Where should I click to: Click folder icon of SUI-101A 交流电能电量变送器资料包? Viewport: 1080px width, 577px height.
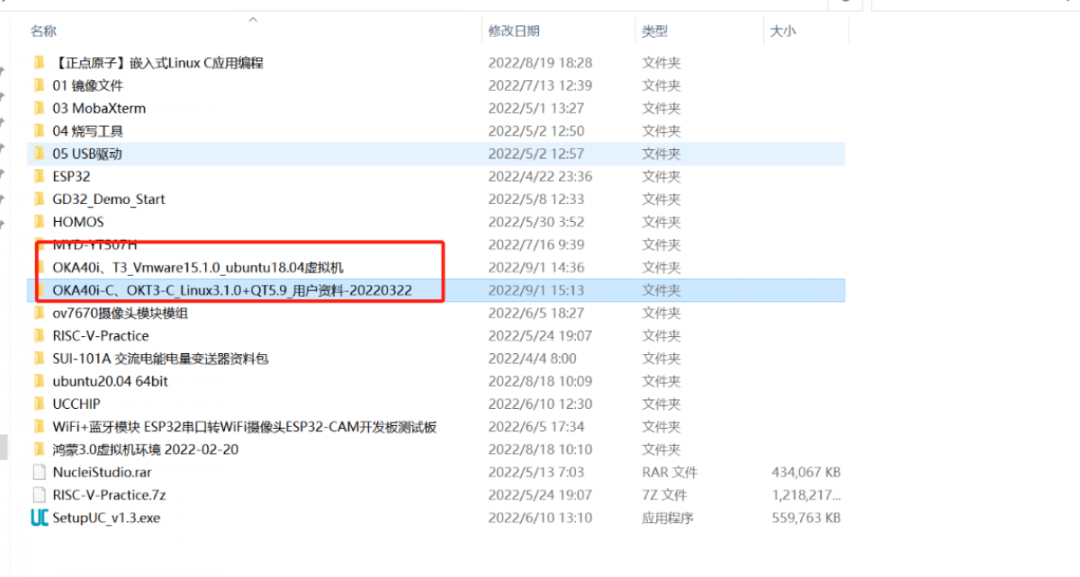(39, 358)
